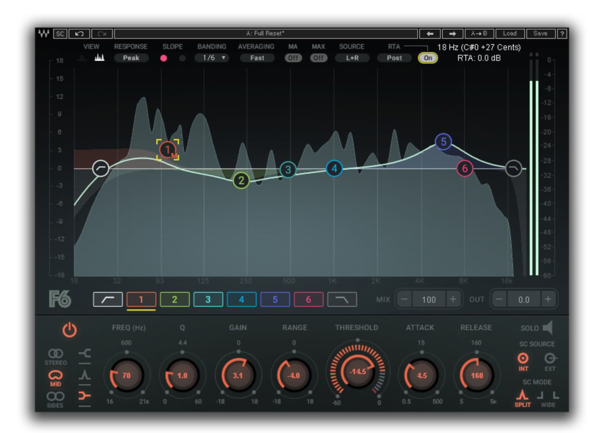Image resolution: width=600 pixels, height=433 pixels.
Task: Click the RANGE knob showing -4.0
Action: (x=294, y=376)
